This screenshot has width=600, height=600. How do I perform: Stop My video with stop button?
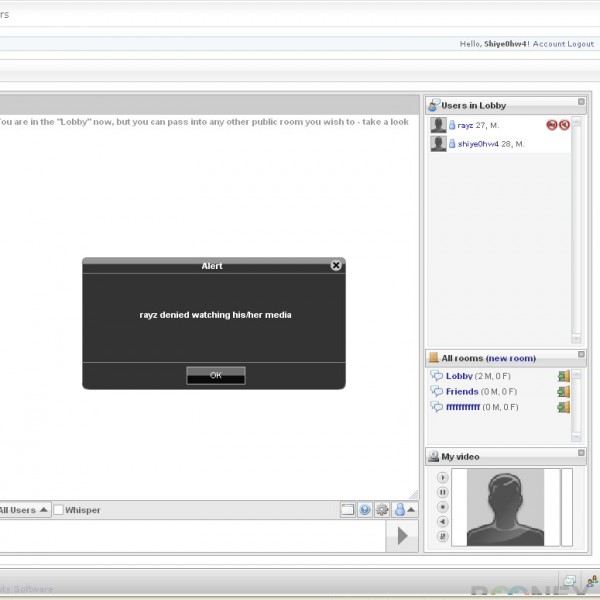tap(443, 507)
